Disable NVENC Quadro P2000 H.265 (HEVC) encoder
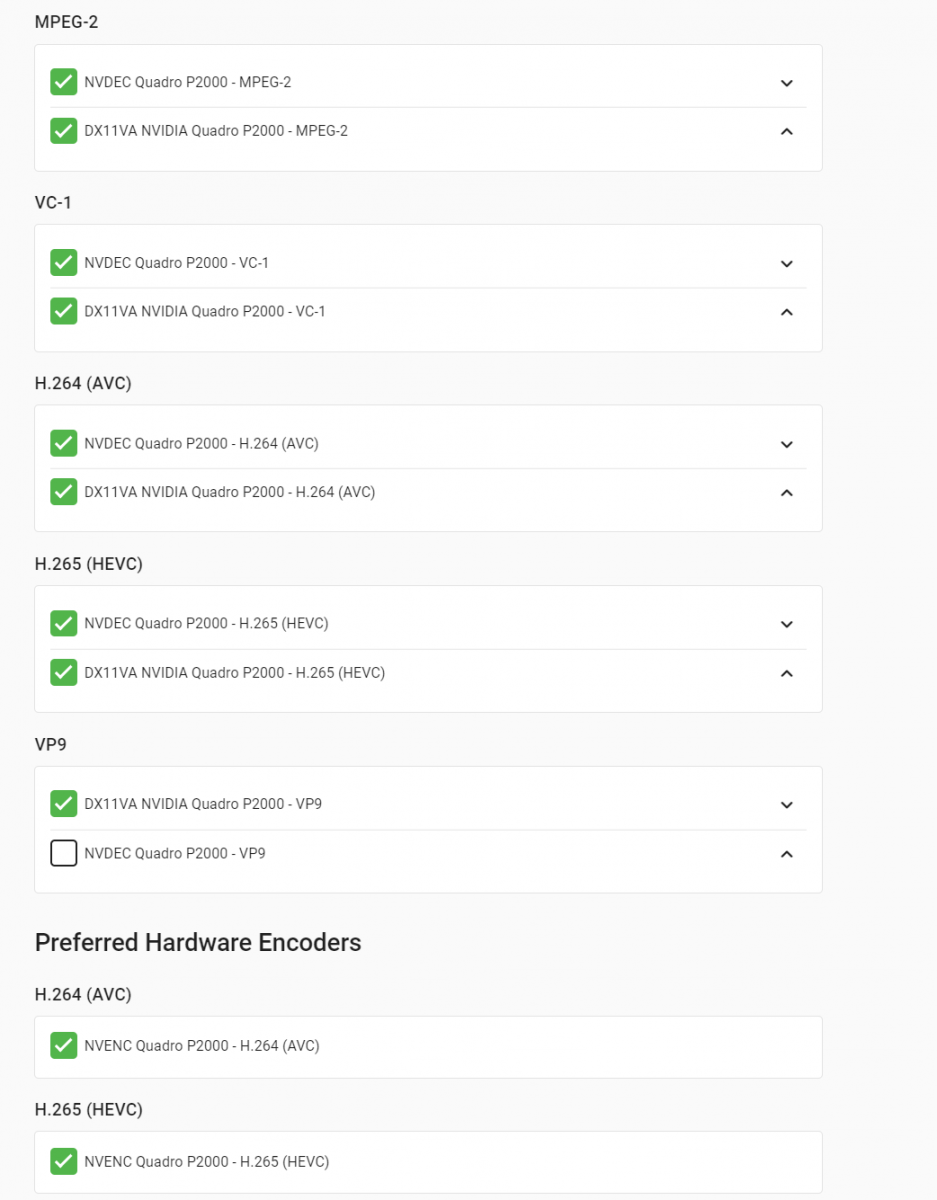Viewport: 937px width, 1200px height. pyautogui.click(x=64, y=1162)
